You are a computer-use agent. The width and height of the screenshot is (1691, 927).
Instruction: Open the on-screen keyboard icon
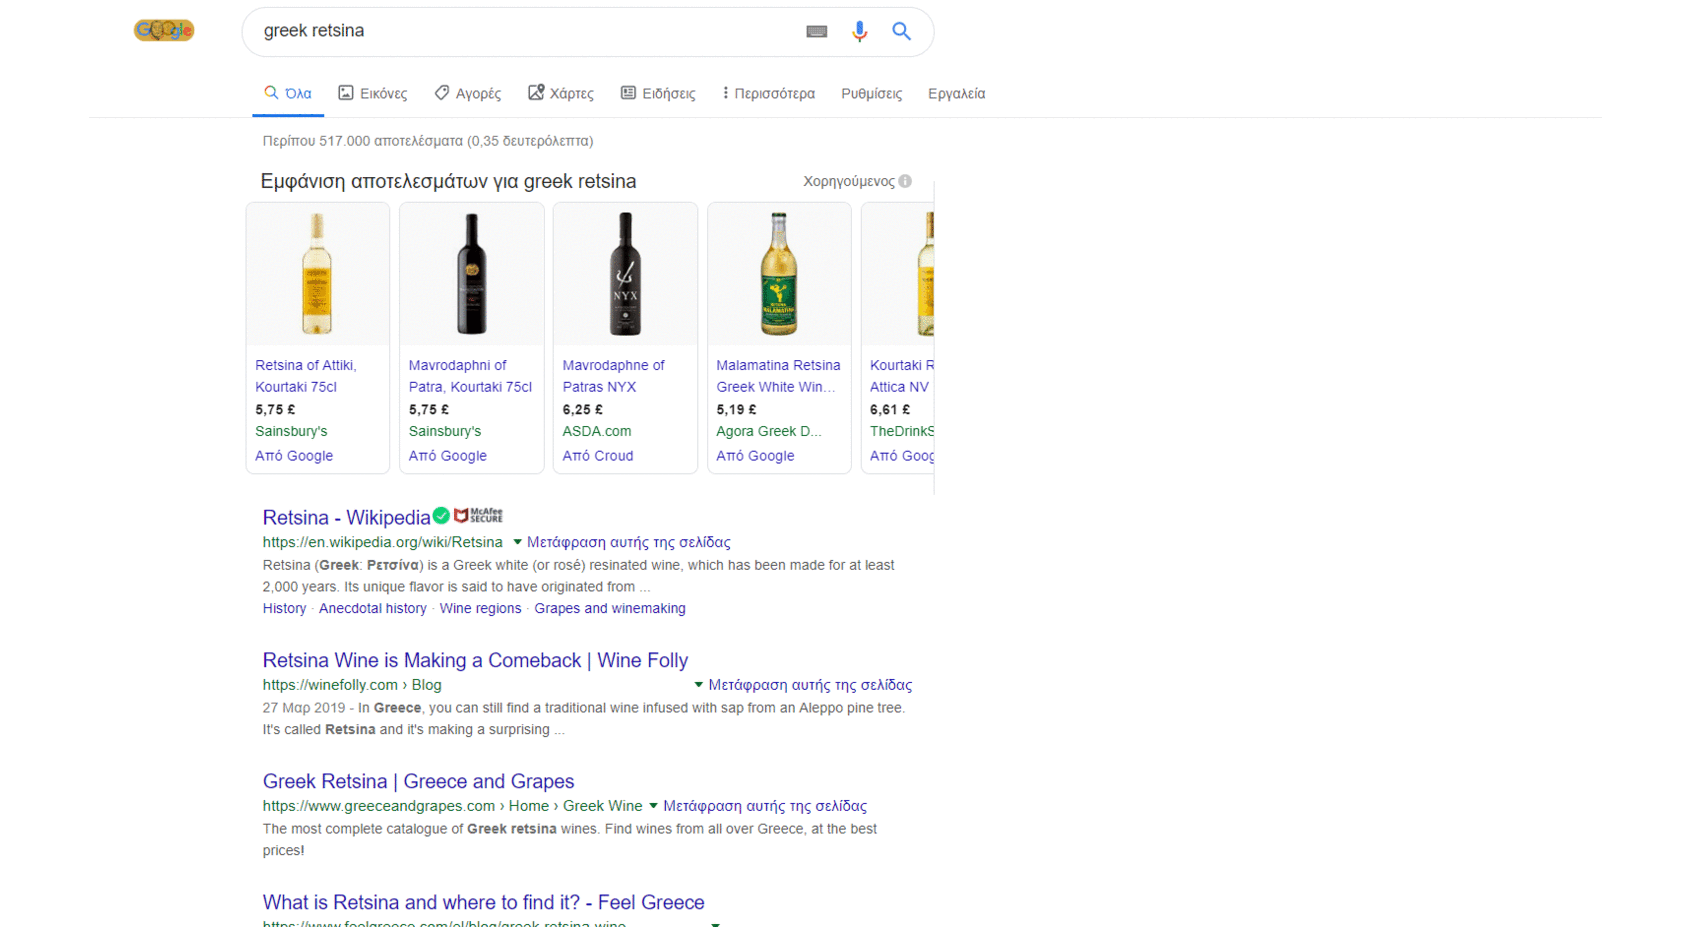click(x=817, y=32)
